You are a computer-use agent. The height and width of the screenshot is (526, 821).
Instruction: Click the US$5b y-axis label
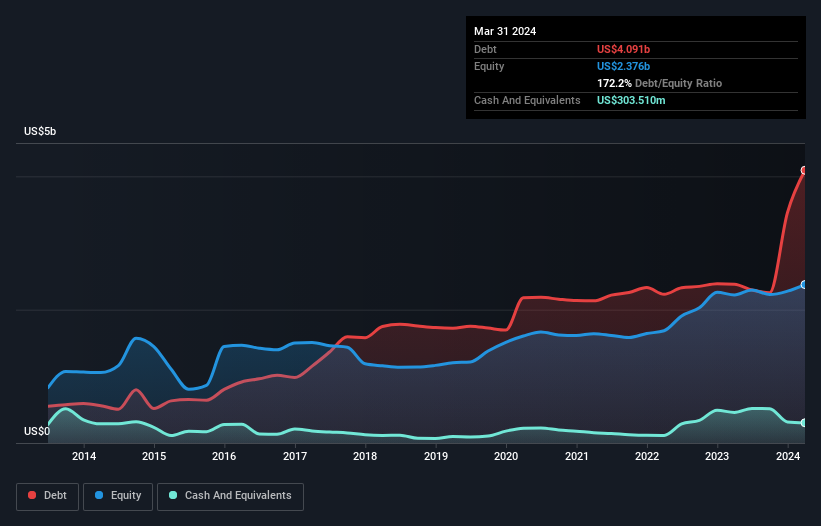tap(40, 131)
